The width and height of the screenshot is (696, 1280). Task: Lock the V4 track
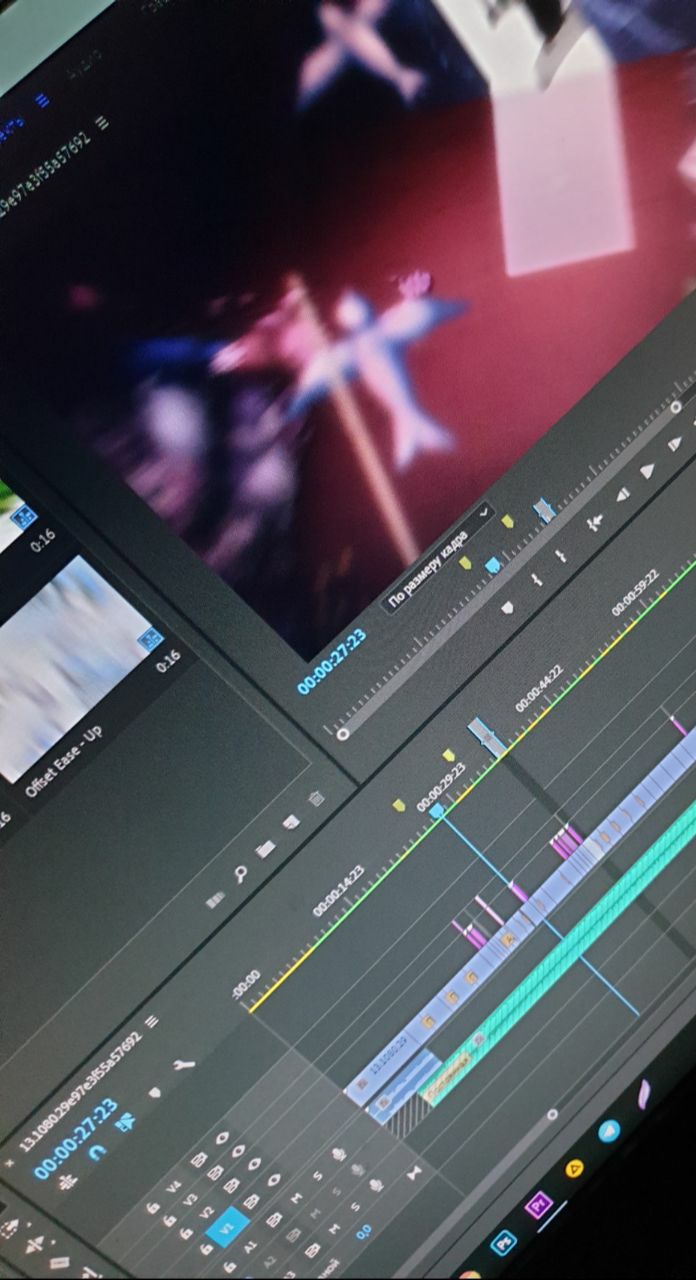(152, 1207)
